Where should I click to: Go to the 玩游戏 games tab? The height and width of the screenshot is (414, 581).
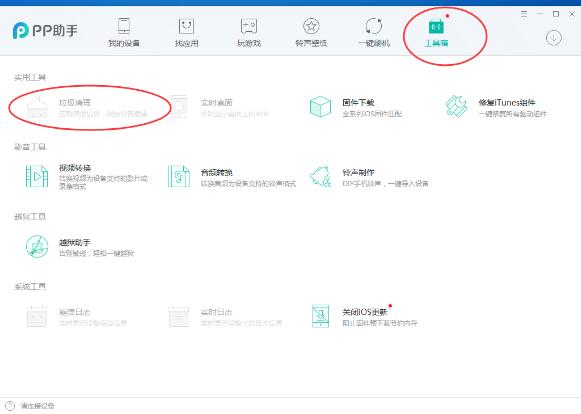pyautogui.click(x=249, y=33)
